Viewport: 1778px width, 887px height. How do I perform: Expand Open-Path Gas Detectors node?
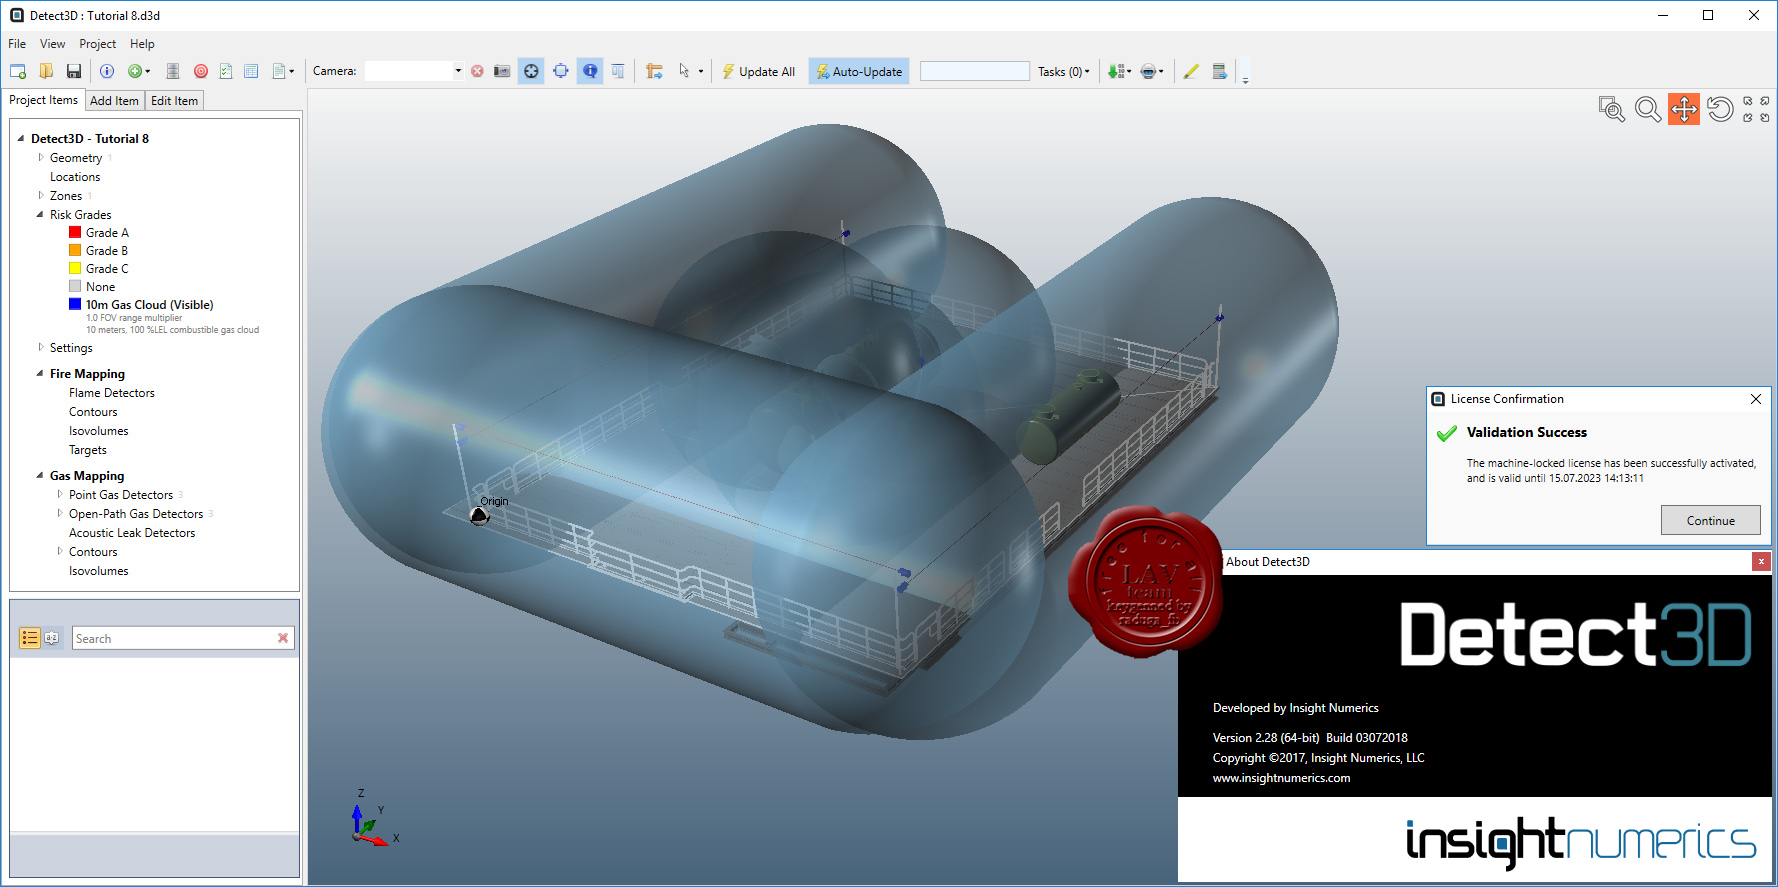click(60, 513)
